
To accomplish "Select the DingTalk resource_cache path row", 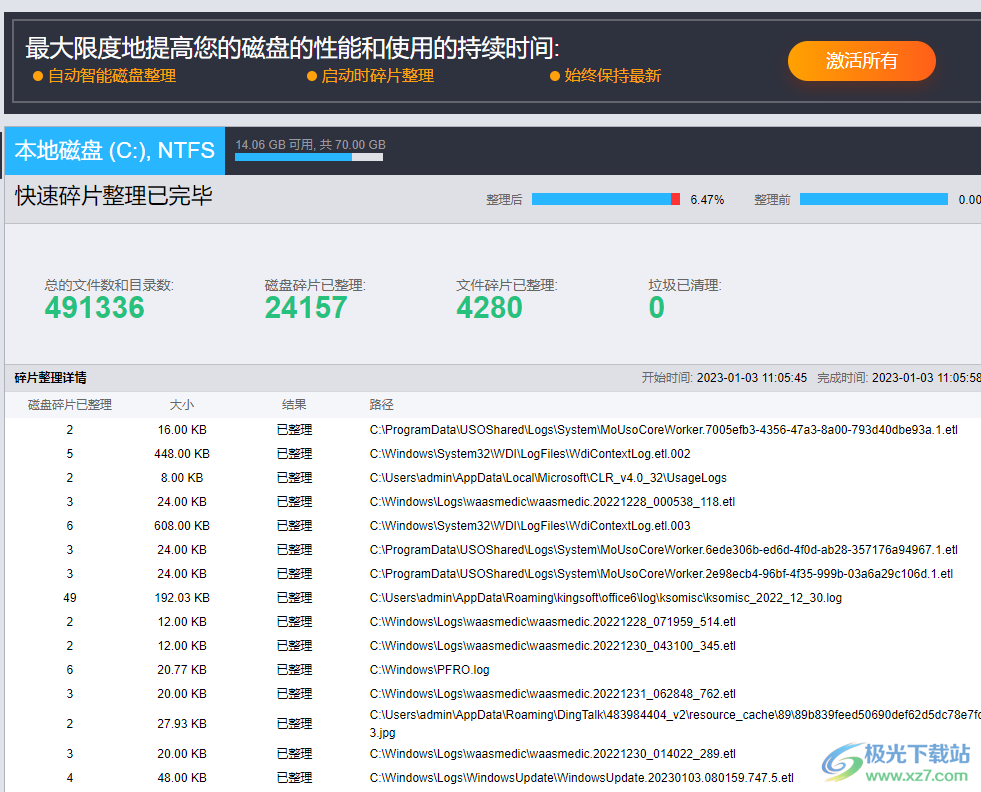I will coord(493,724).
